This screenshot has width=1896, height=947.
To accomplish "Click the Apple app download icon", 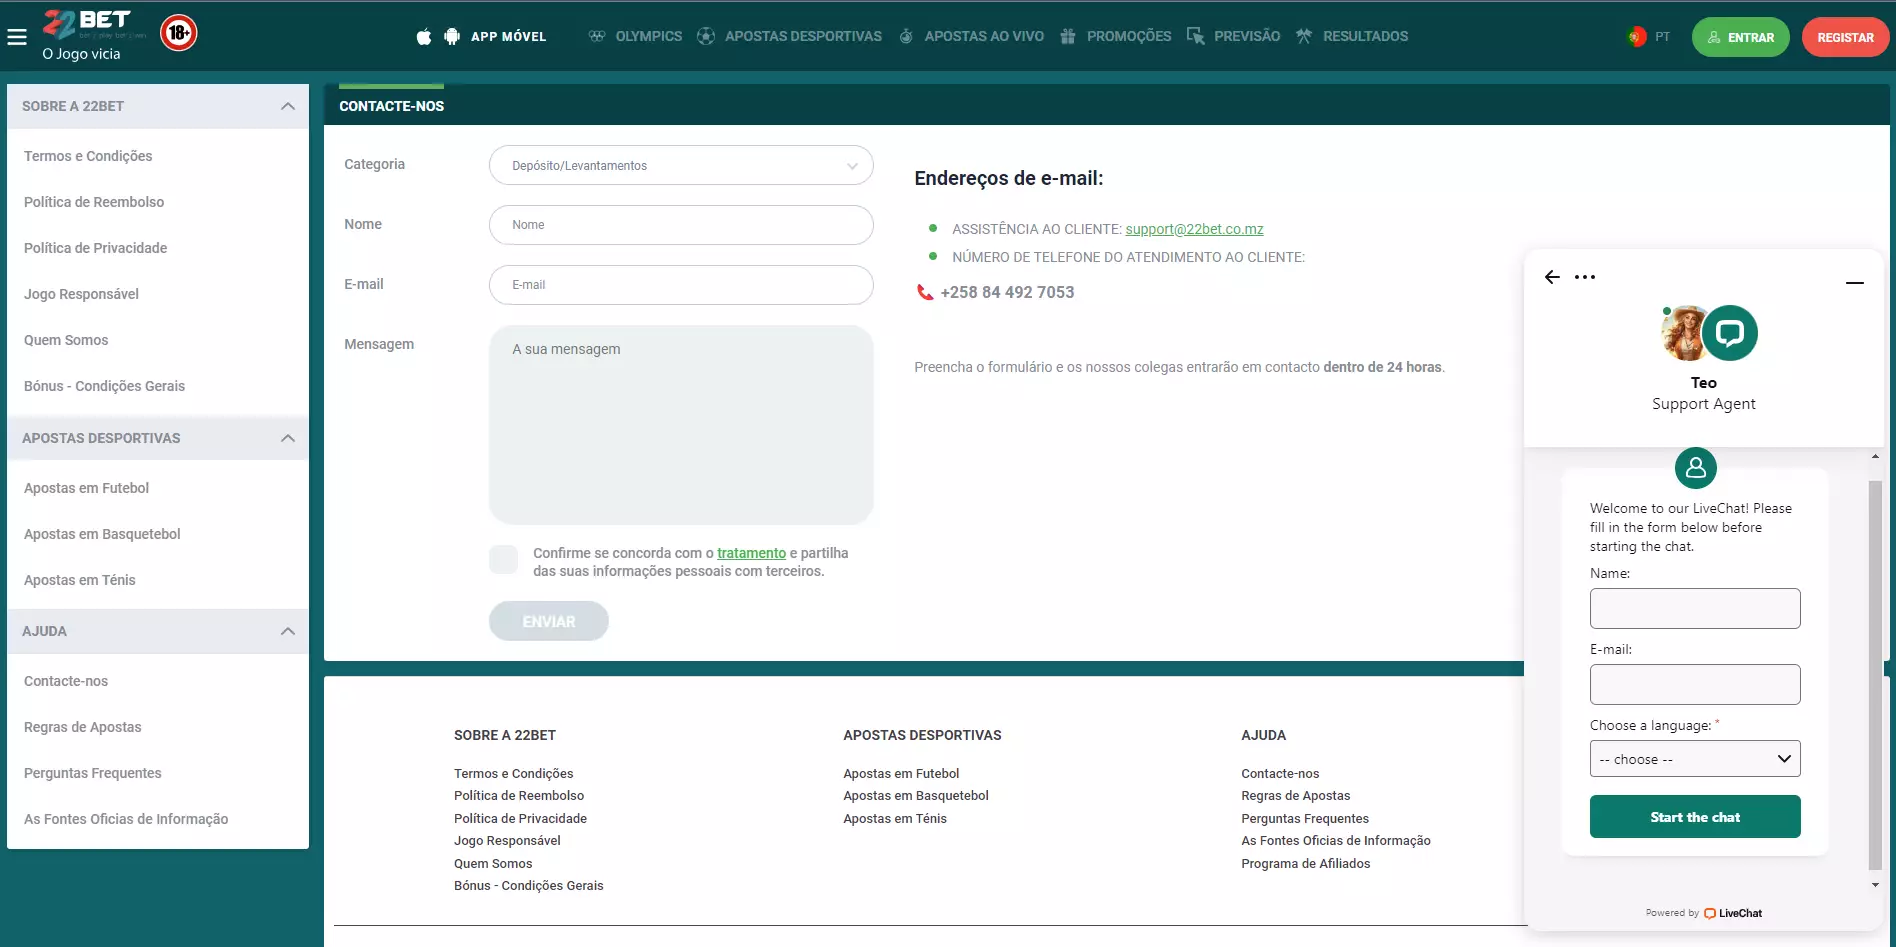I will pyautogui.click(x=424, y=37).
